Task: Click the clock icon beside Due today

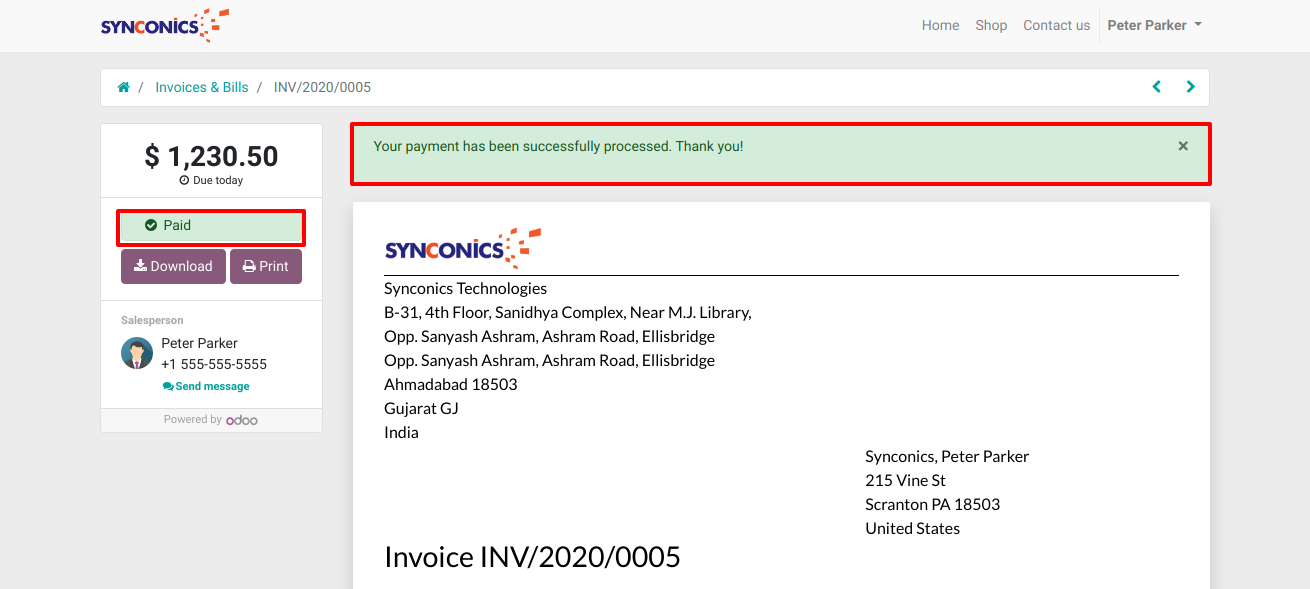Action: click(184, 181)
